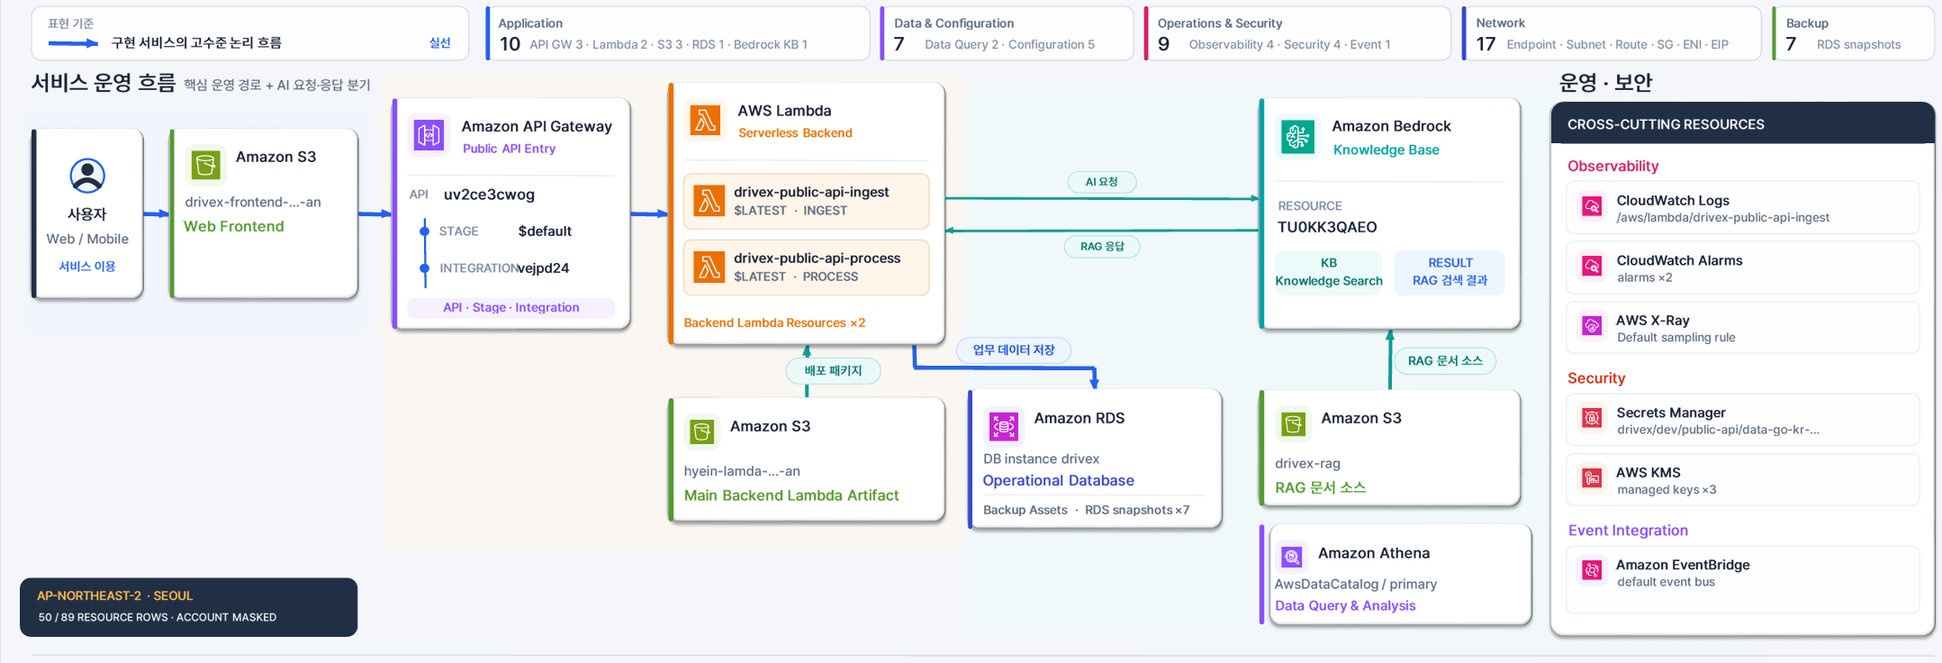Click the AI 요청 flow label
1942x663 pixels.
pos(1102,182)
